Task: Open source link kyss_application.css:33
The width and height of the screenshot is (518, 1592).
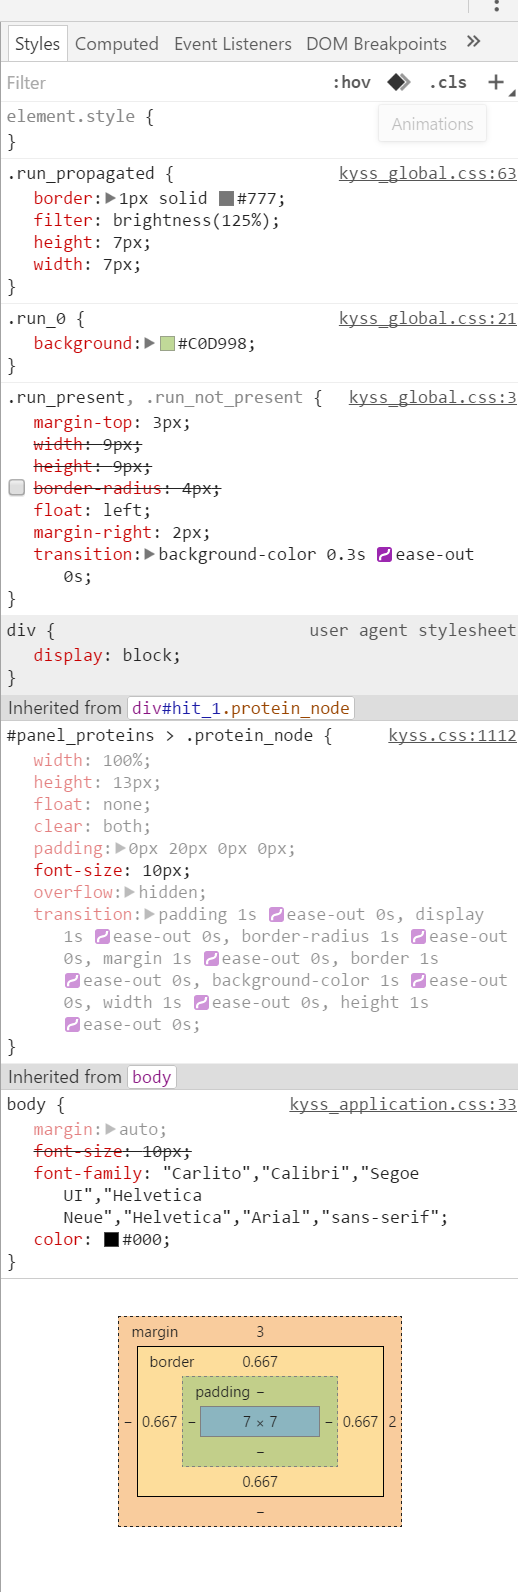Action: pyautogui.click(x=403, y=1104)
